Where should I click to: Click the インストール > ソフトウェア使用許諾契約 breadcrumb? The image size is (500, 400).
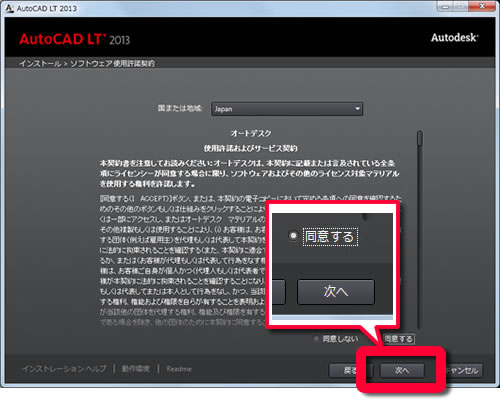tap(87, 63)
